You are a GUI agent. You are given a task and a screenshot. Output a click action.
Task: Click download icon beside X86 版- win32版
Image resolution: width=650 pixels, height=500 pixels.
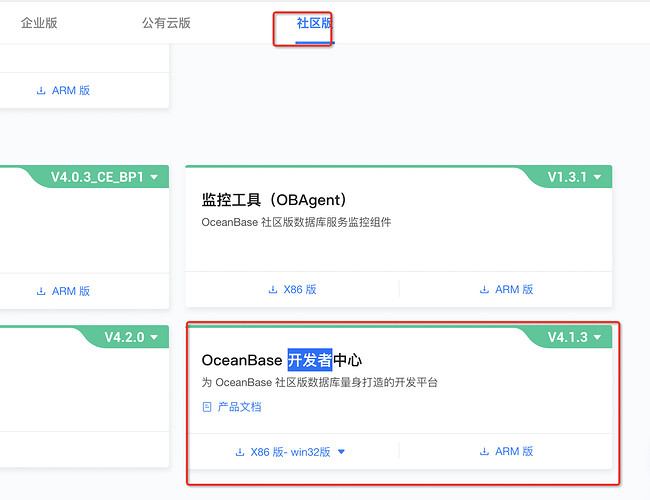coord(240,452)
